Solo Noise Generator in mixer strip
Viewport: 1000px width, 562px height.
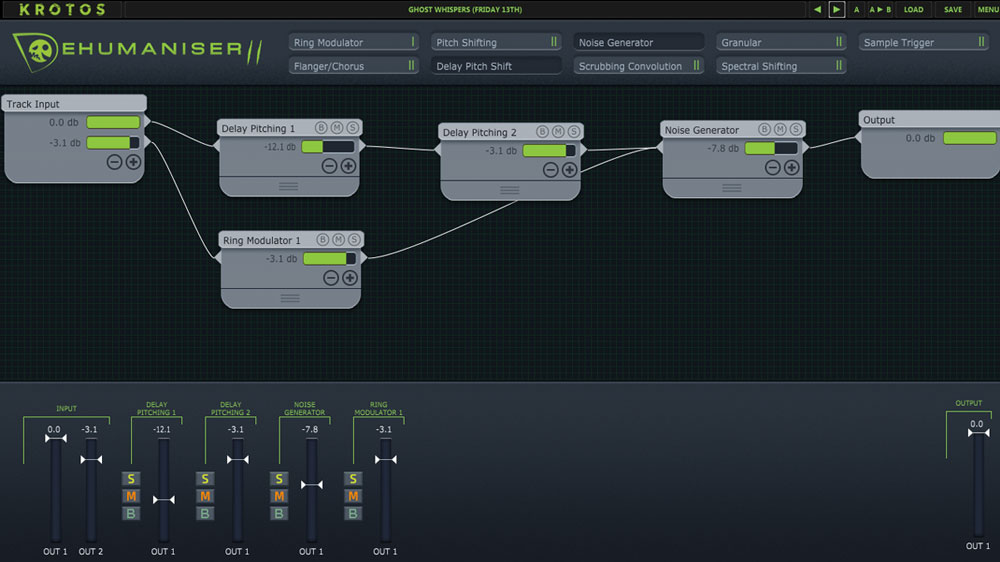[279, 479]
